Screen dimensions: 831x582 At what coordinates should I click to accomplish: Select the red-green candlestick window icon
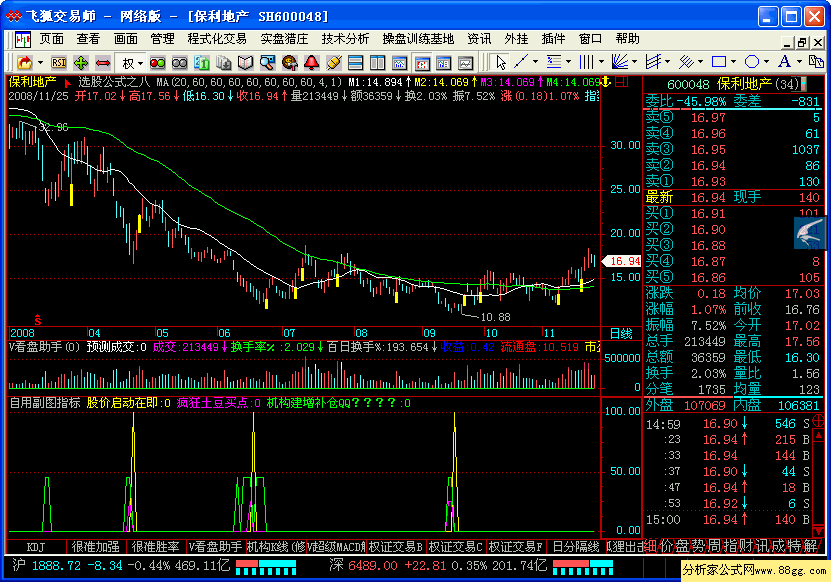421,63
